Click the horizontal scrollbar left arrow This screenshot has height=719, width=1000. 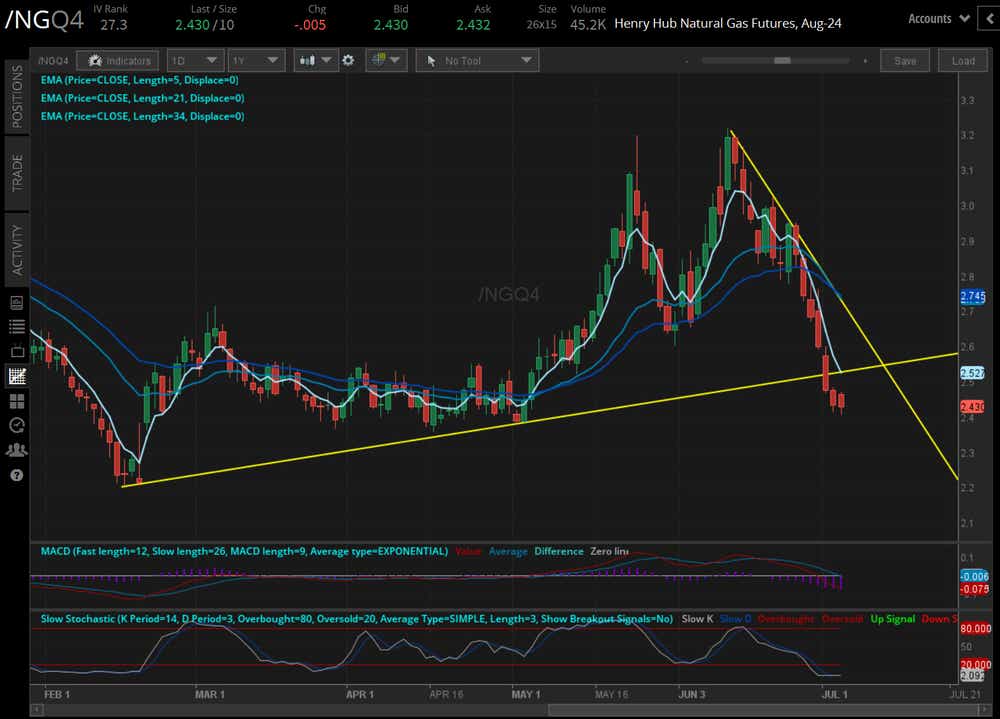[37, 710]
